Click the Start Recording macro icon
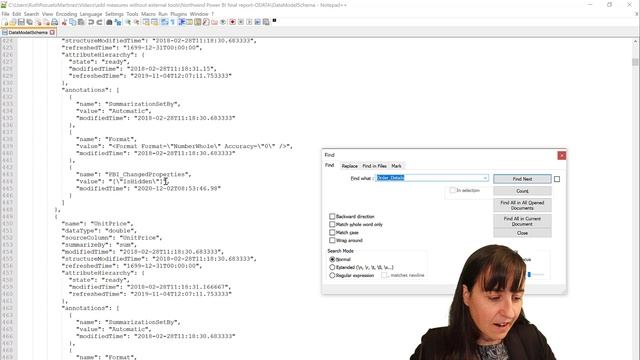Viewport: 640px width, 360px height. click(232, 22)
